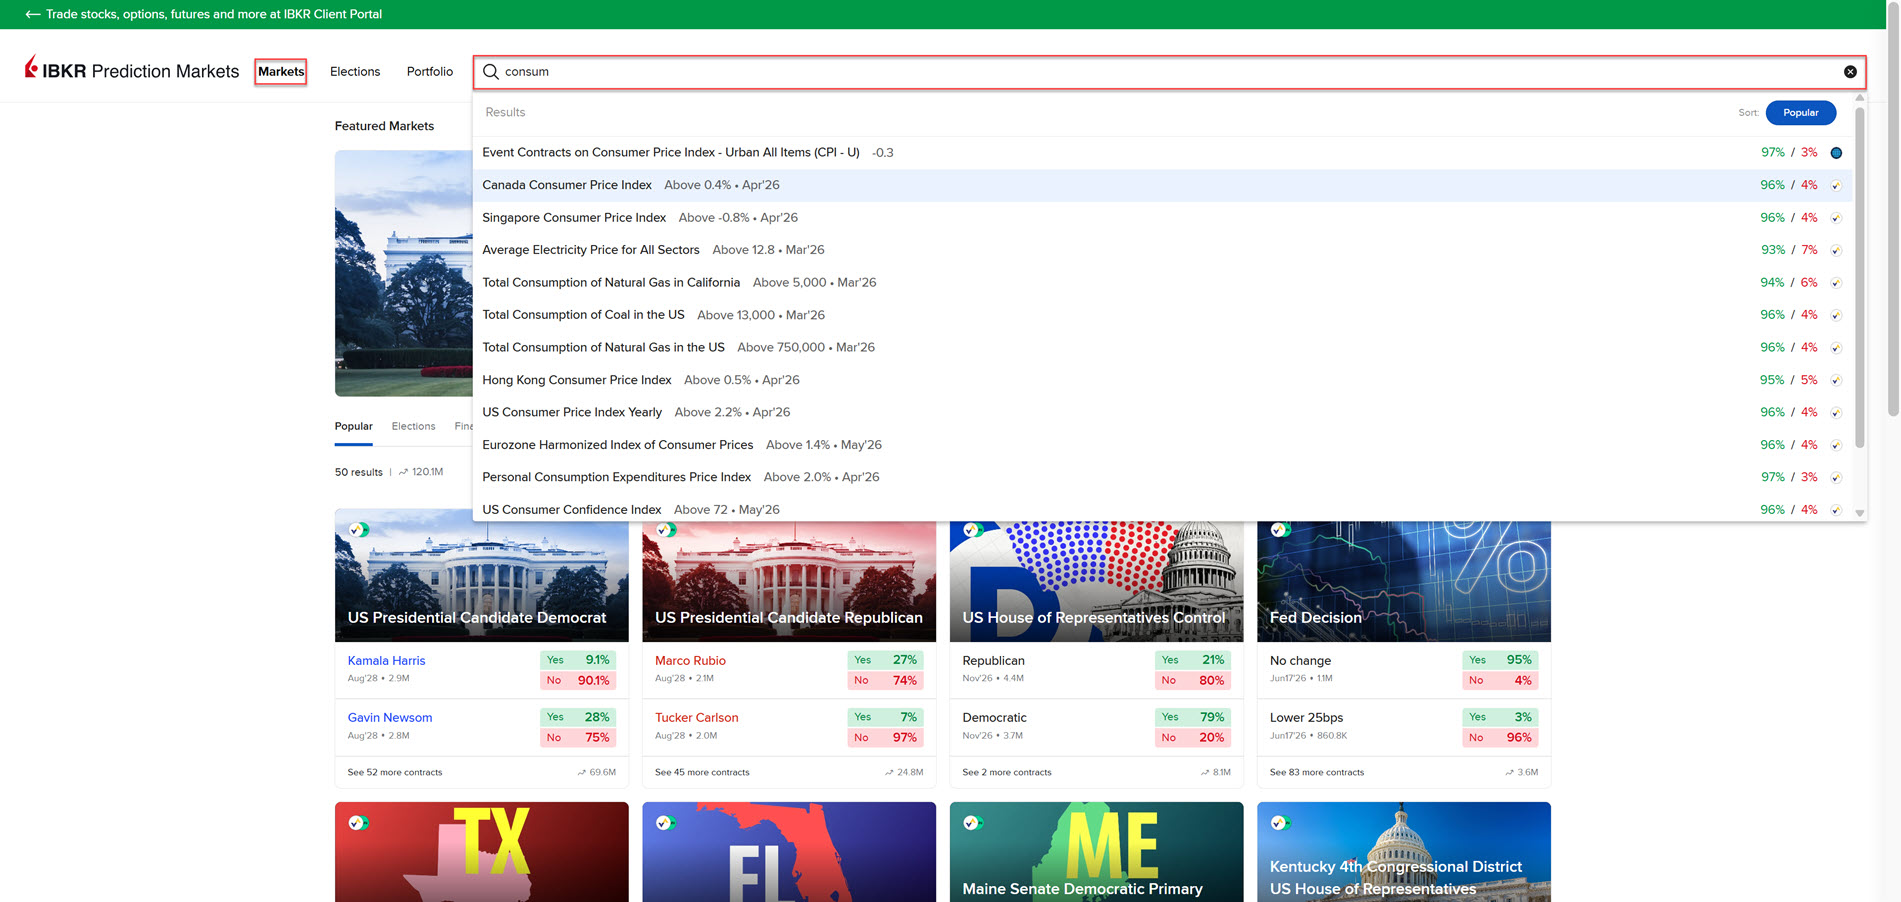Open the Fed Decision card image

(x=1404, y=580)
